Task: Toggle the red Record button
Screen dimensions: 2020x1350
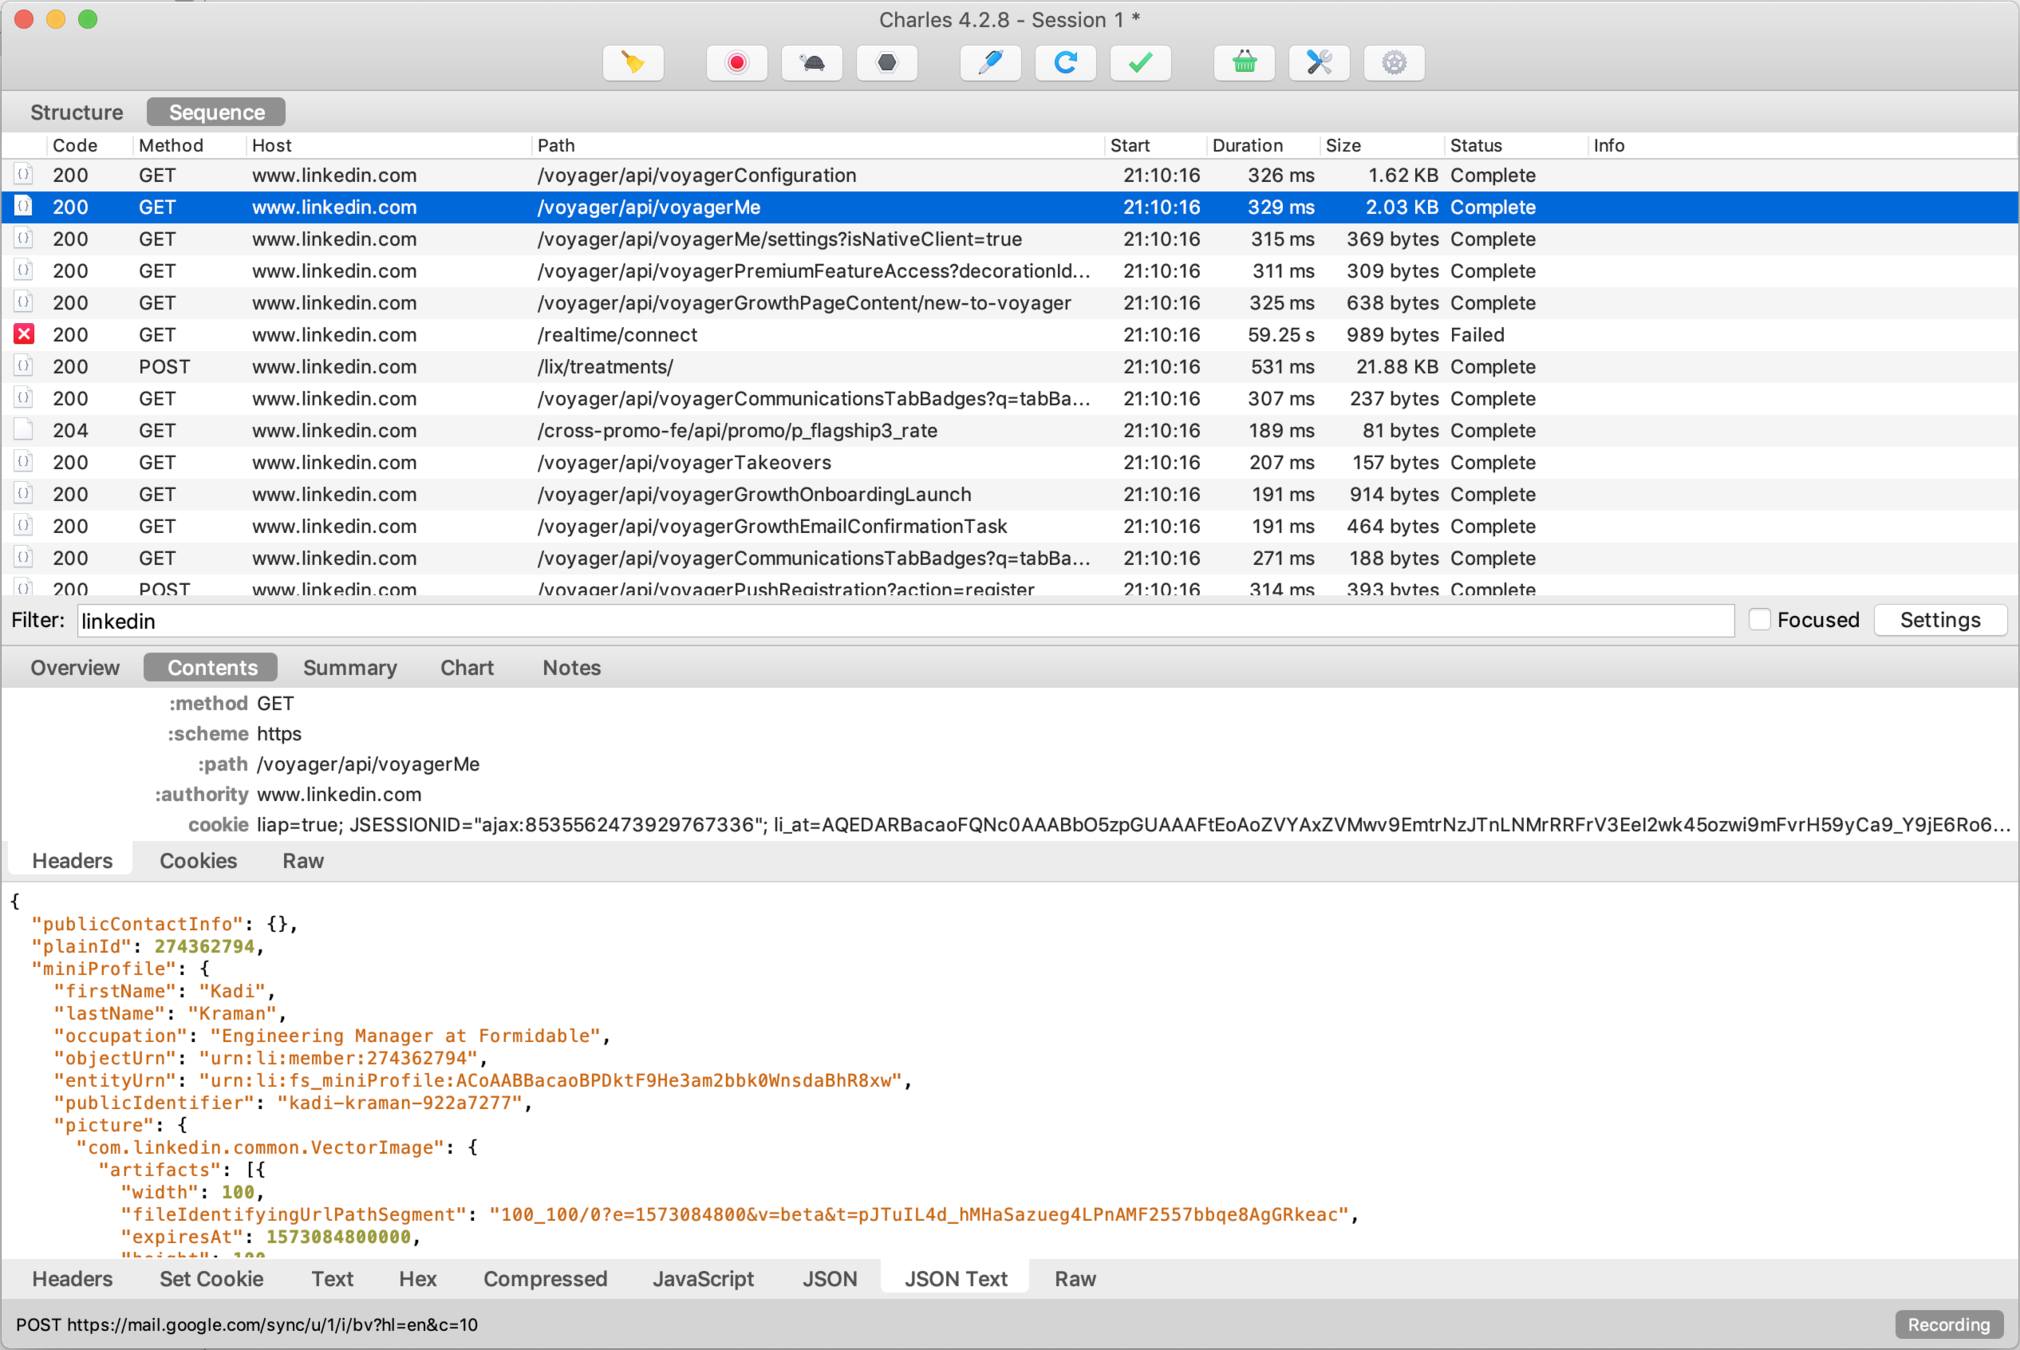Action: 737,63
